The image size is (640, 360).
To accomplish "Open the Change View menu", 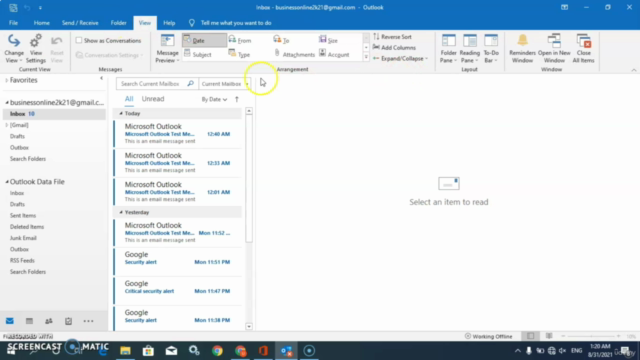I will [14, 49].
